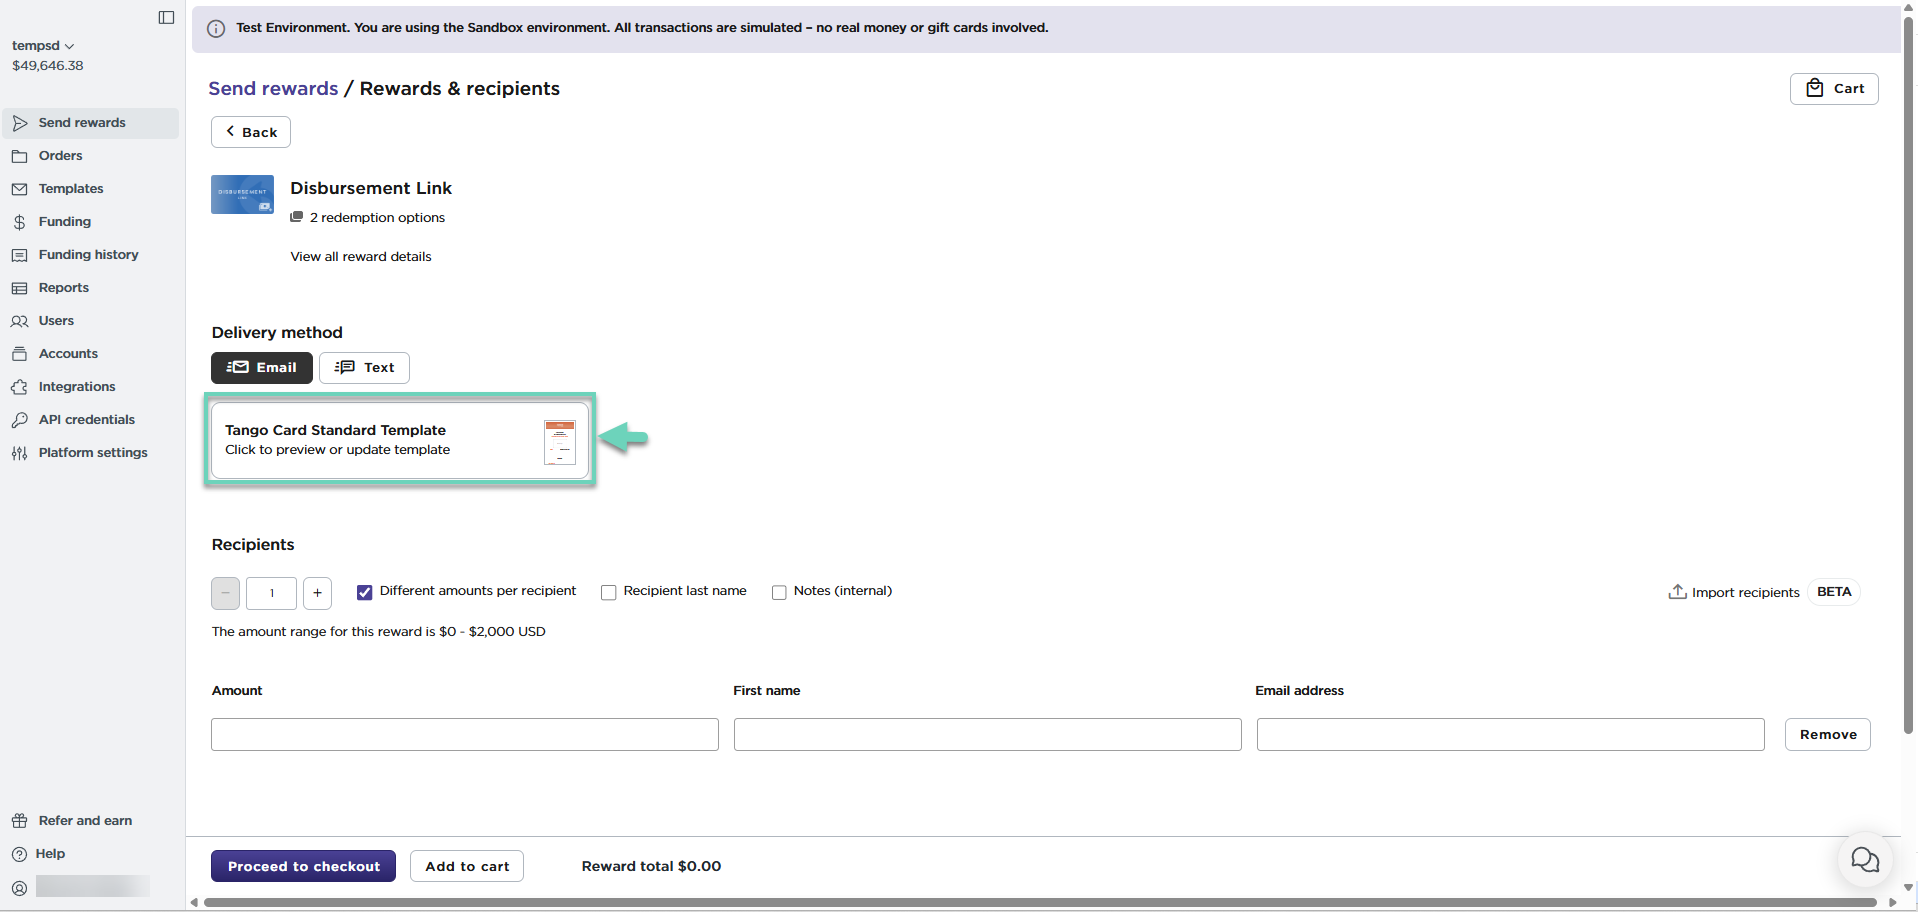The image size is (1918, 912).
Task: Open Tango Card Standard Template preview
Action: point(399,440)
